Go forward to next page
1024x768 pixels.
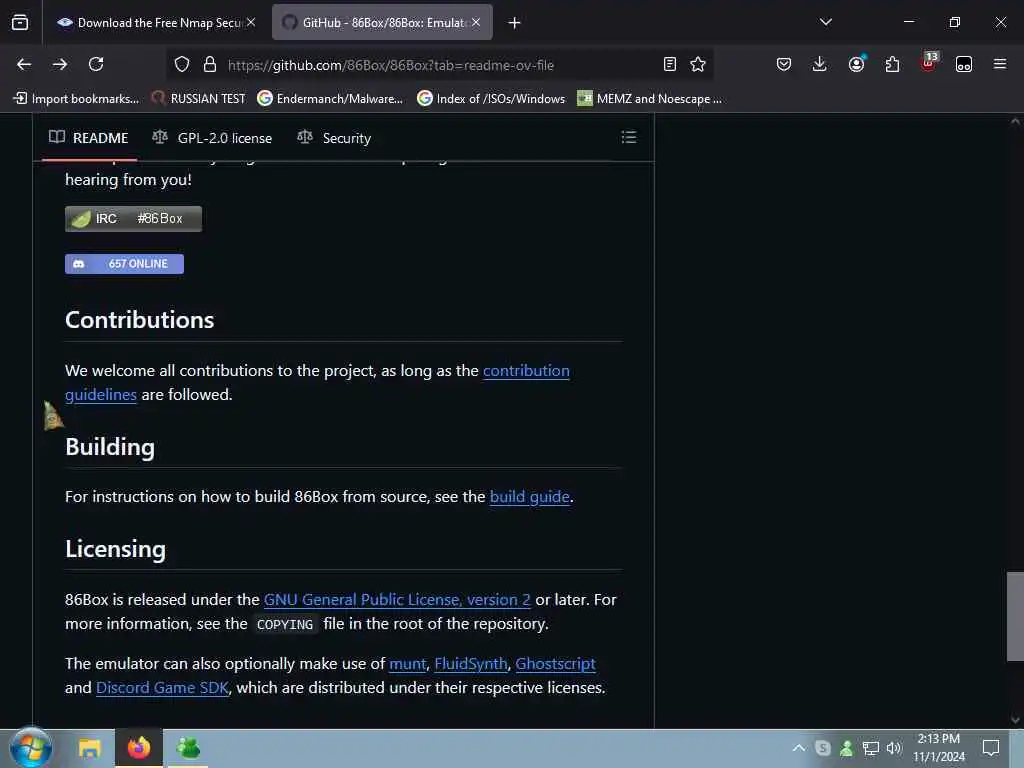[x=60, y=64]
